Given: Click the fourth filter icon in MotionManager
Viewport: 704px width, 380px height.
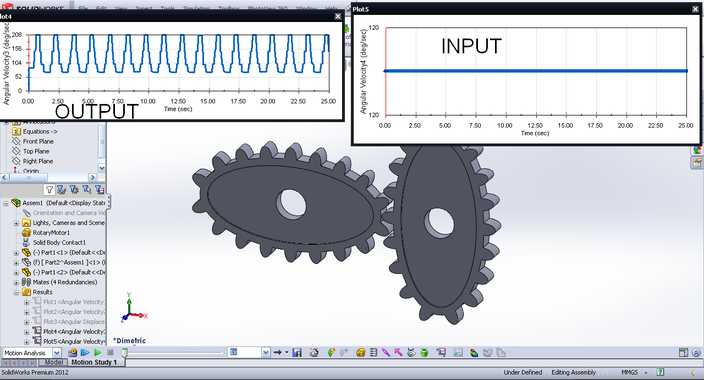Looking at the screenshot, I should (87, 190).
